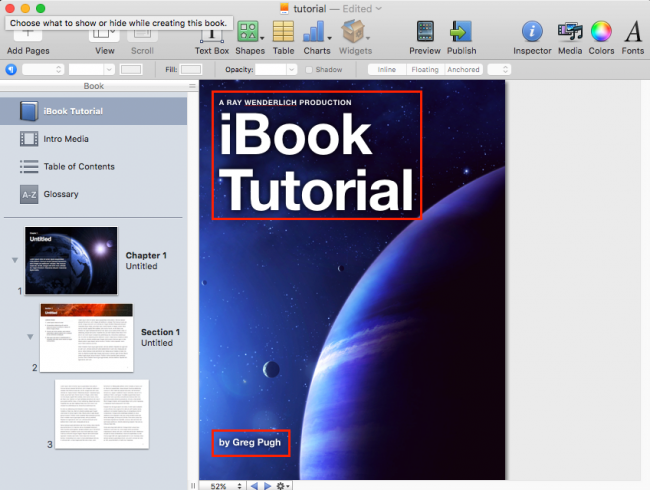Open the tutorial title dropdown arrow
650x490 pixels.
(x=378, y=8)
